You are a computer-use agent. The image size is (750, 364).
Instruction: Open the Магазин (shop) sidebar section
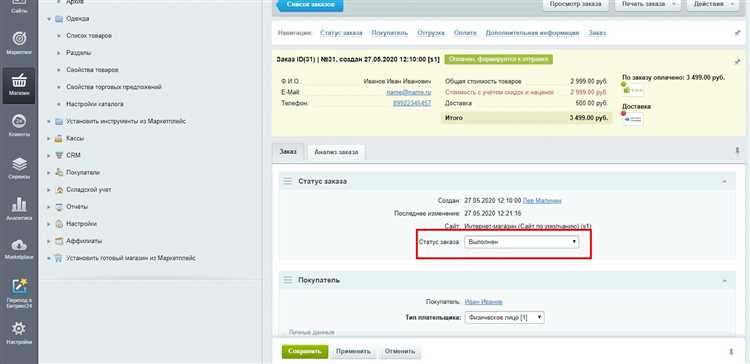click(x=19, y=85)
